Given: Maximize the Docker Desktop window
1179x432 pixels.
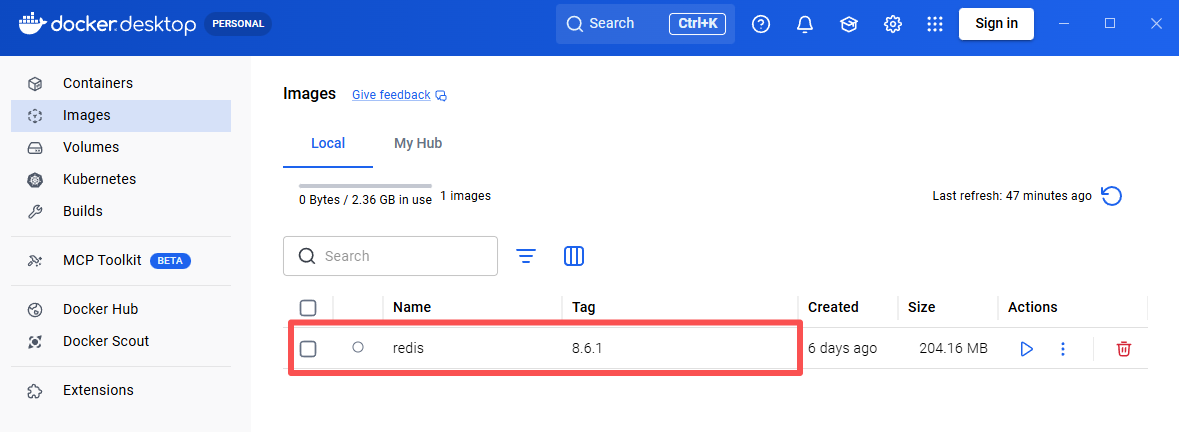Looking at the screenshot, I should [1110, 24].
